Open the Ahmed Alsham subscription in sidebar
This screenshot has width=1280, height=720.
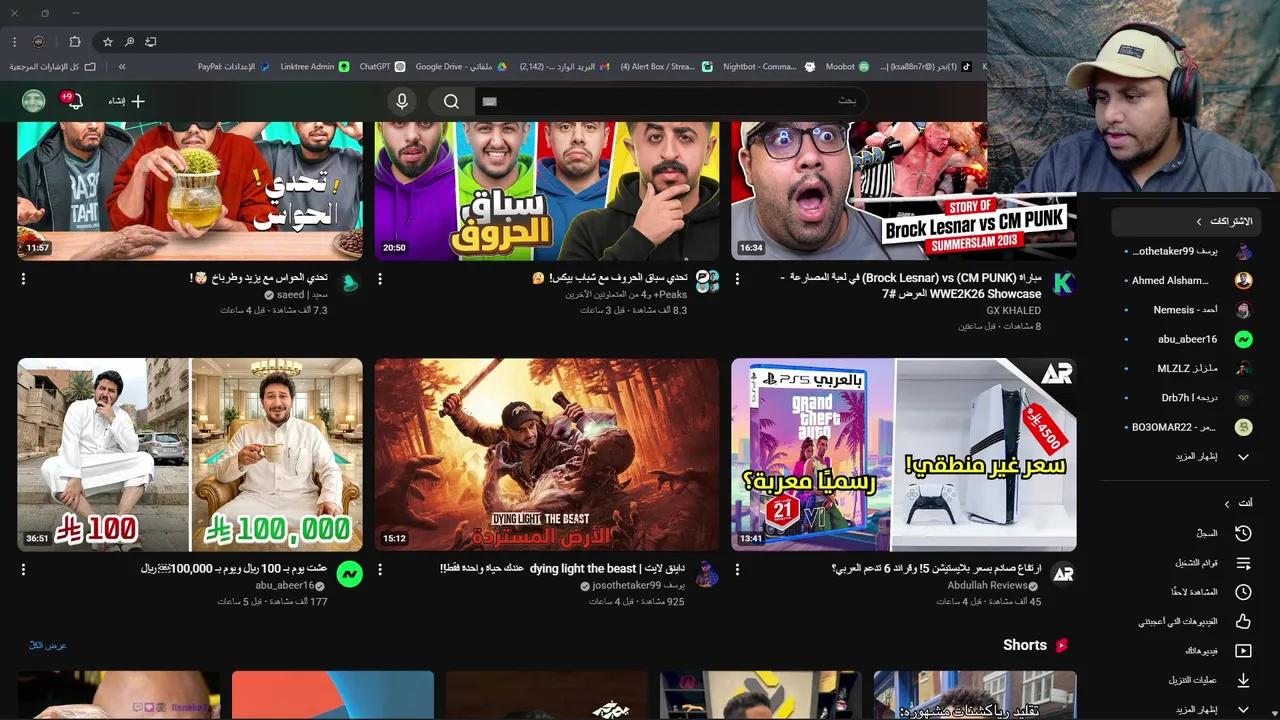[x=1188, y=280]
